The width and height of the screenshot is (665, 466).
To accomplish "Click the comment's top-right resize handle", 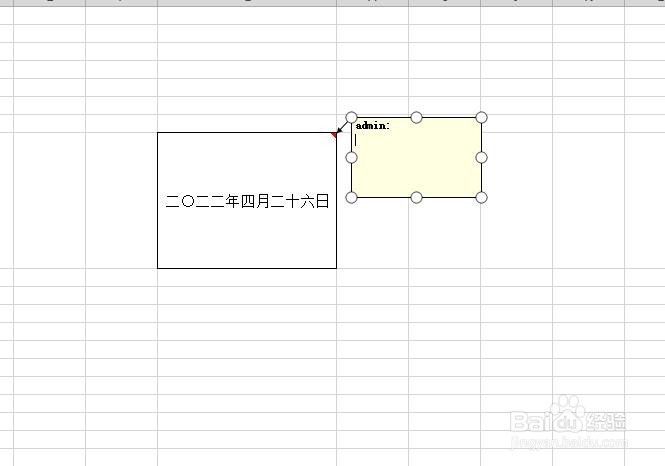I will (x=481, y=117).
